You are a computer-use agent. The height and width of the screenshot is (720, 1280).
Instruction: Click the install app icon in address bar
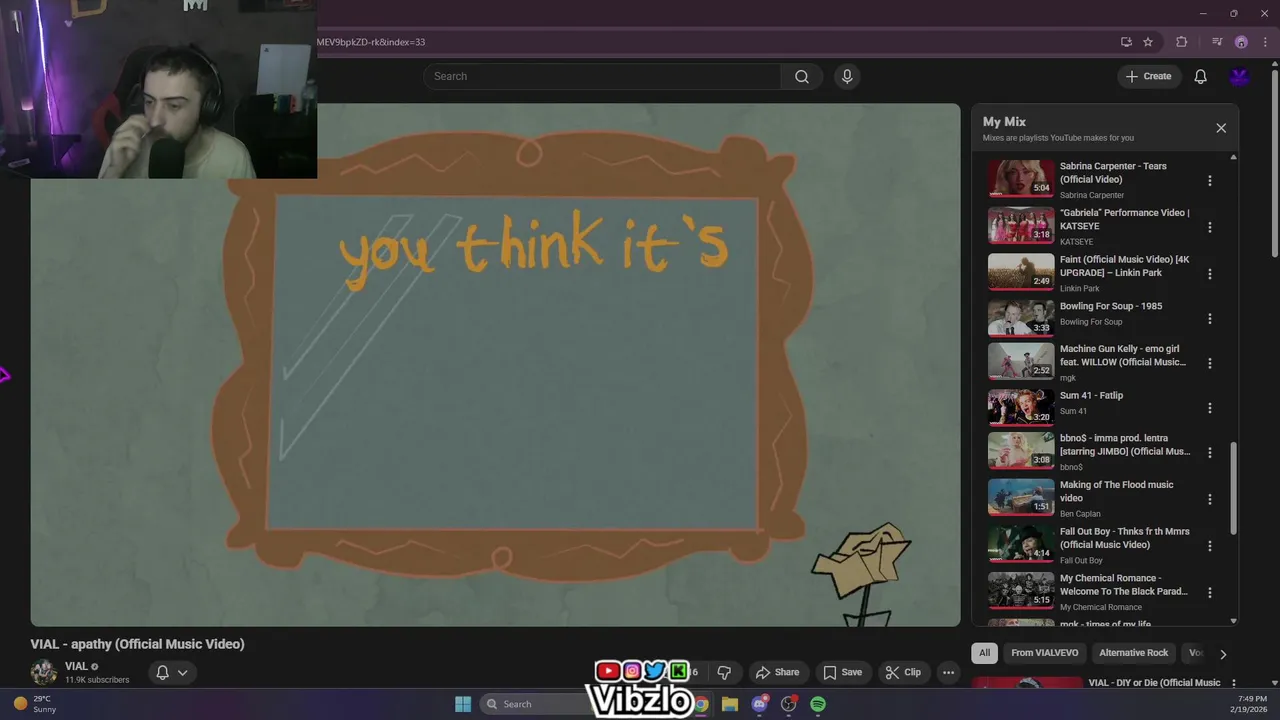tap(1126, 42)
